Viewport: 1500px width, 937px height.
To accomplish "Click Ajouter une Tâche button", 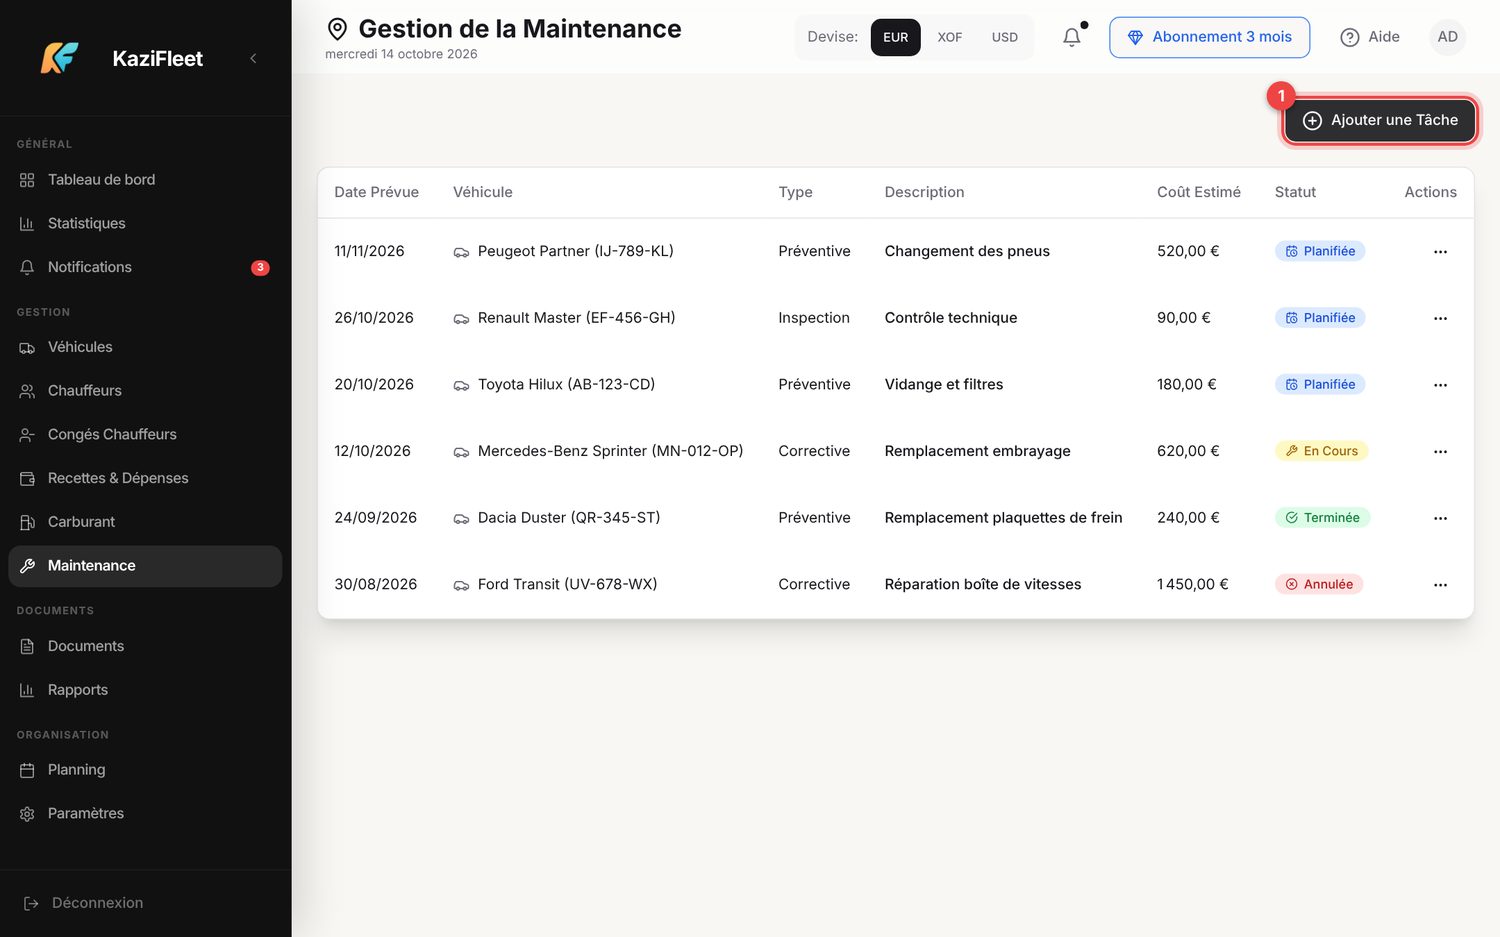I will coord(1380,120).
